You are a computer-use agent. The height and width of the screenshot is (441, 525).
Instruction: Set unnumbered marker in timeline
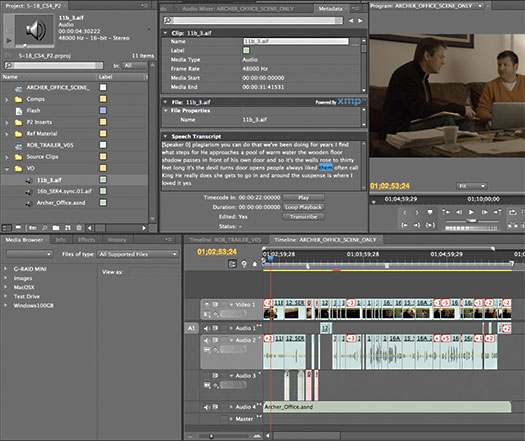254,264
